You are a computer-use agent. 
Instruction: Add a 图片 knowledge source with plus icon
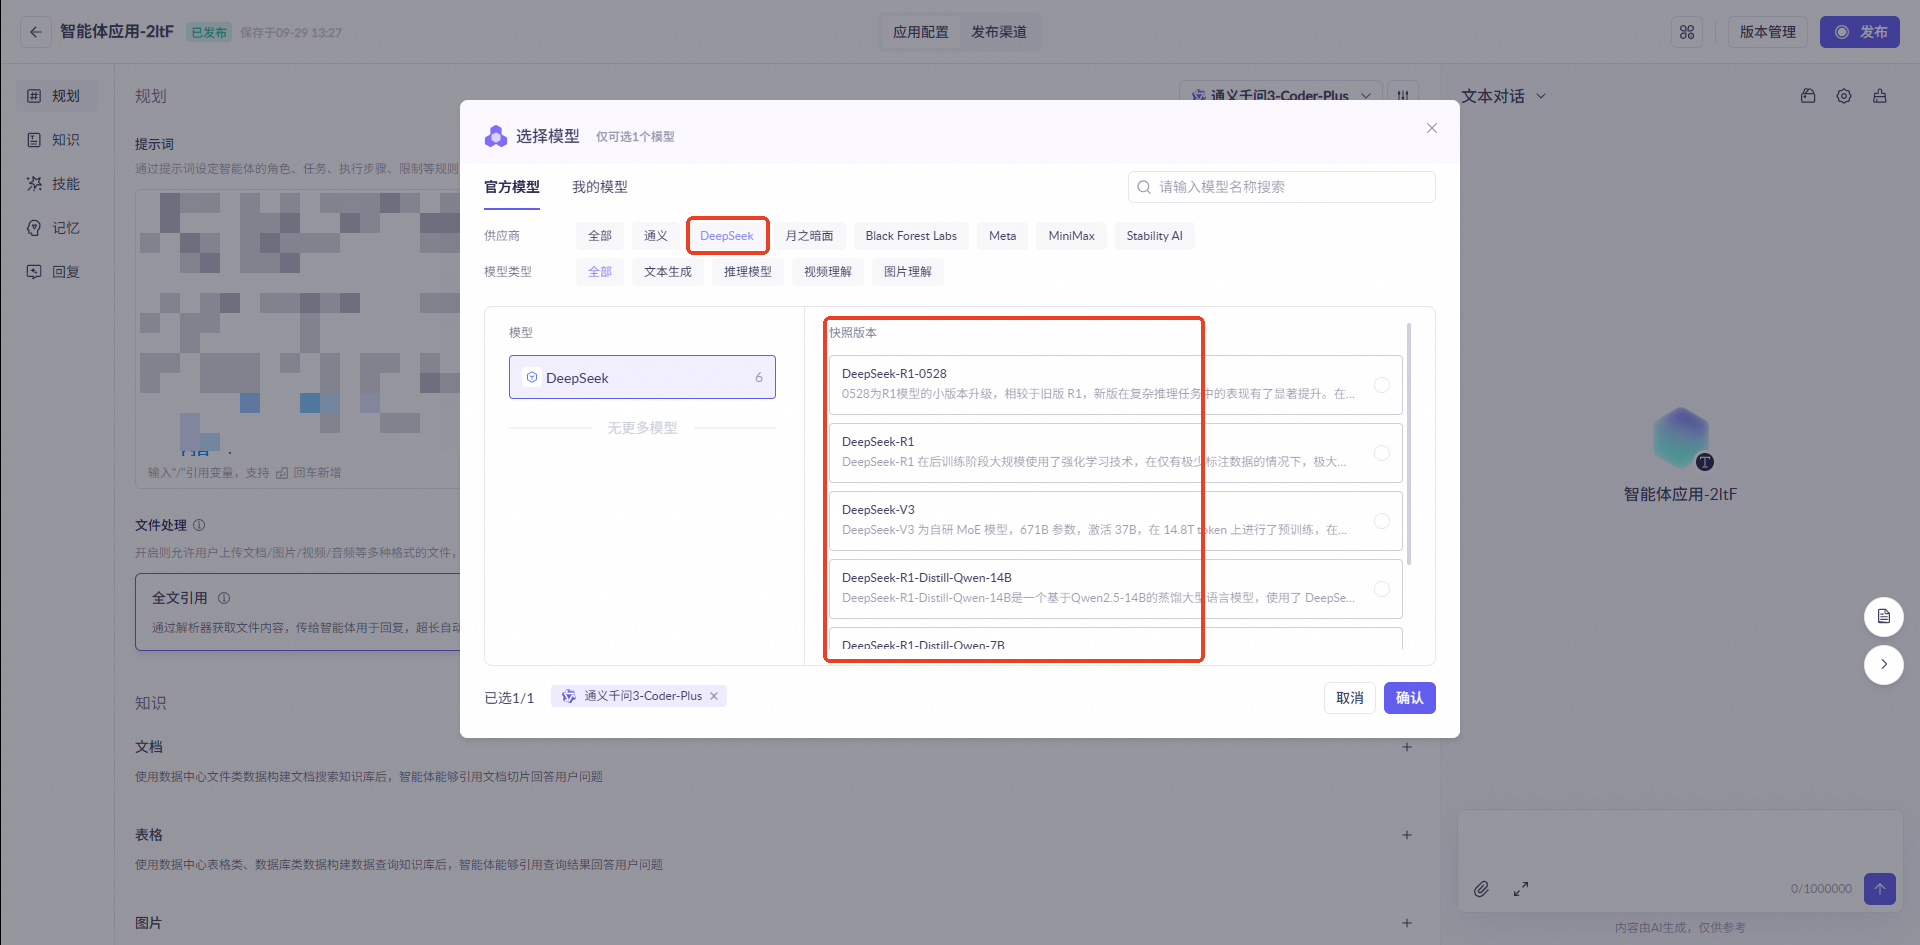tap(1407, 923)
